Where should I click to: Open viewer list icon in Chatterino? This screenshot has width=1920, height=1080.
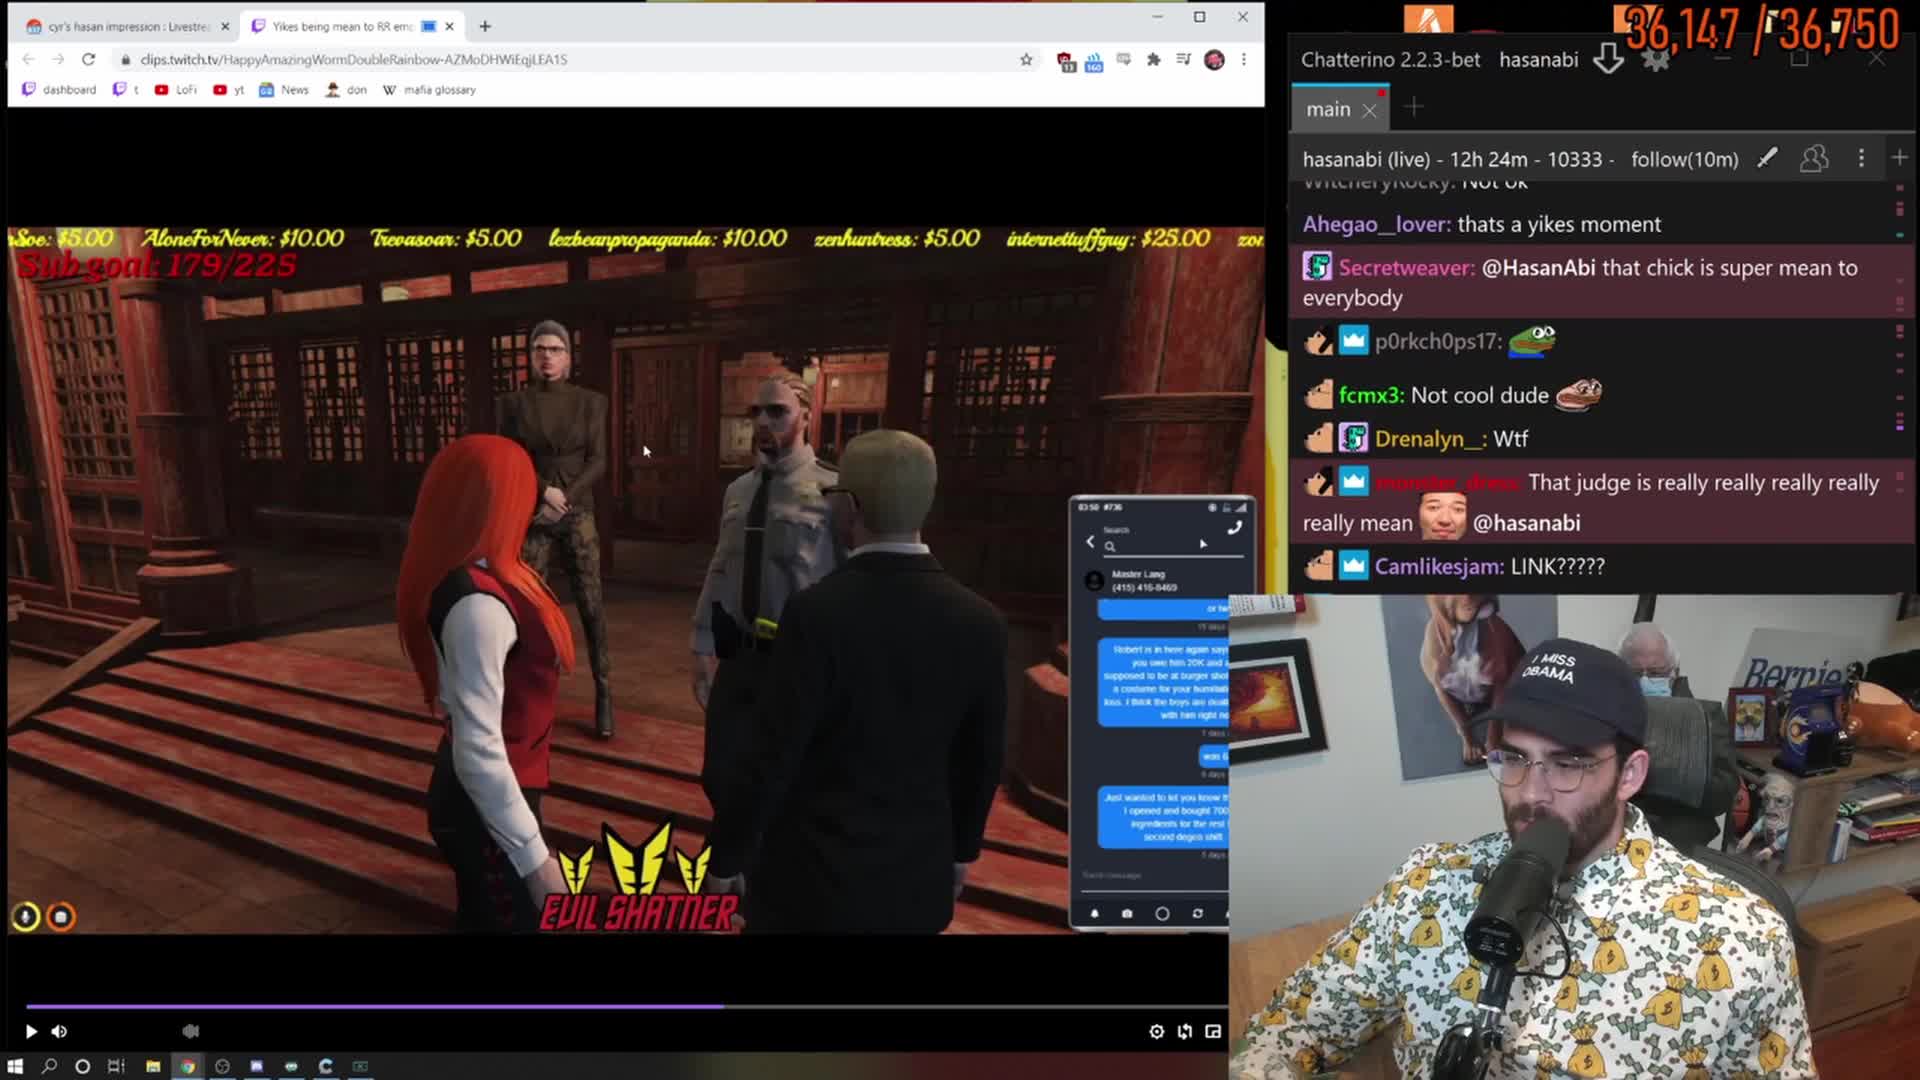(1814, 158)
